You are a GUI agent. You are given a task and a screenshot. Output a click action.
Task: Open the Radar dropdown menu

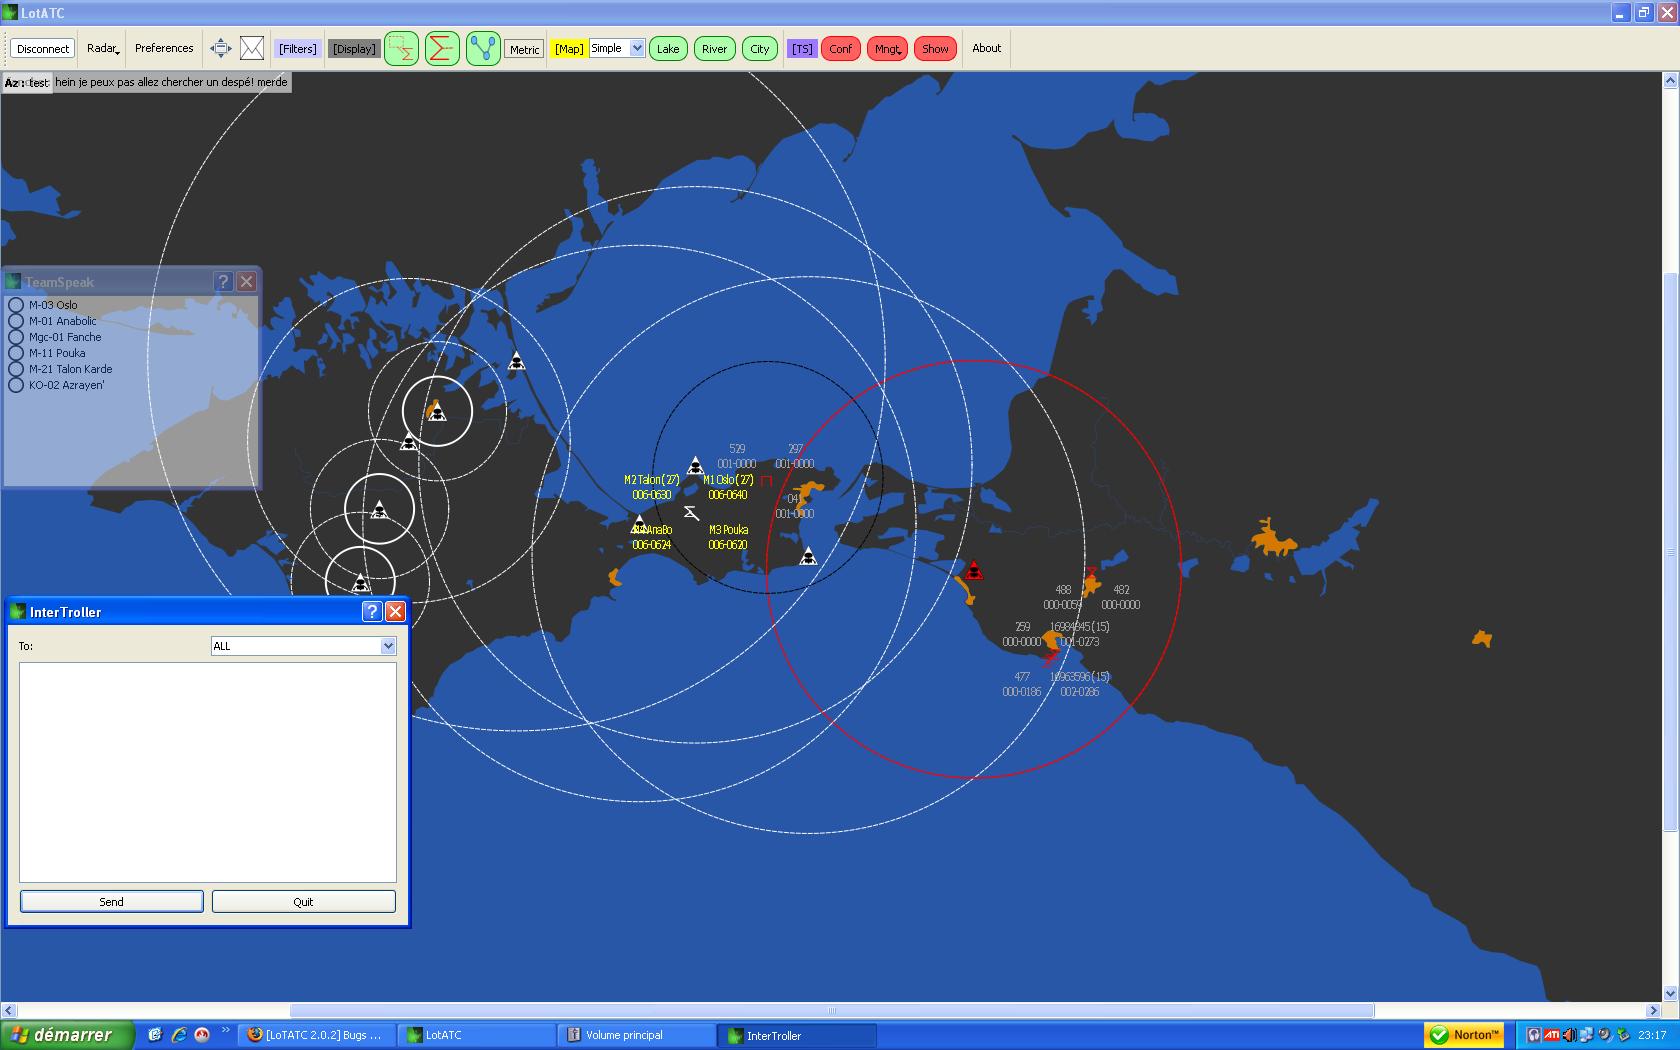pos(103,48)
